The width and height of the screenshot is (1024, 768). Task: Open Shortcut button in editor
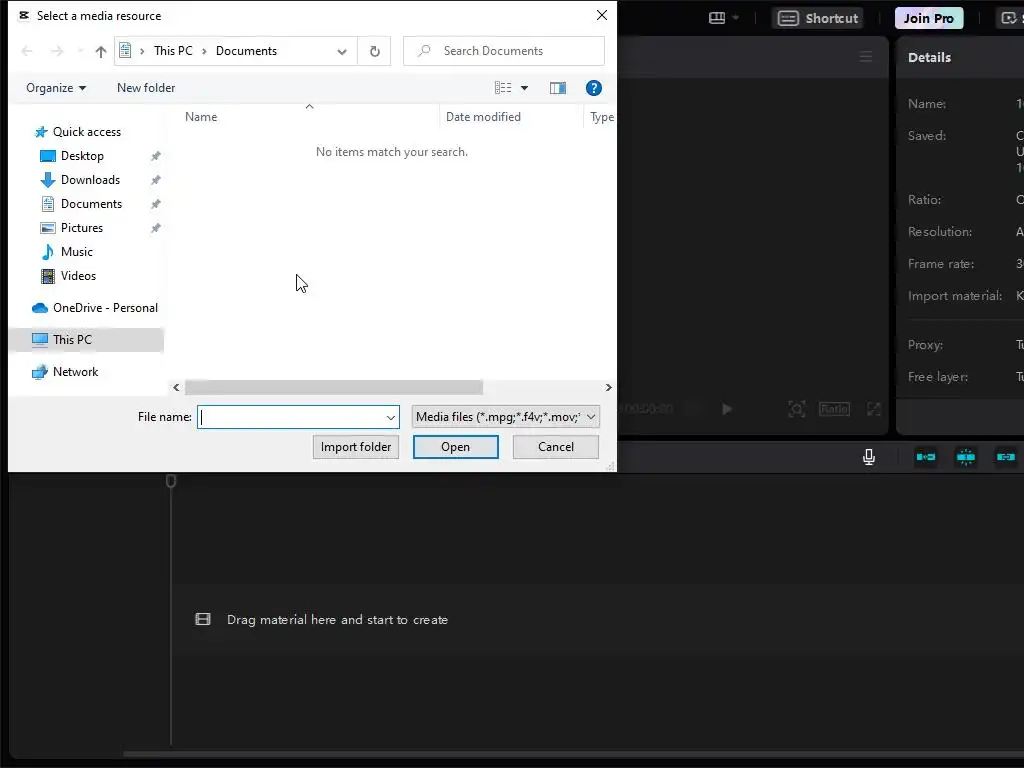818,18
